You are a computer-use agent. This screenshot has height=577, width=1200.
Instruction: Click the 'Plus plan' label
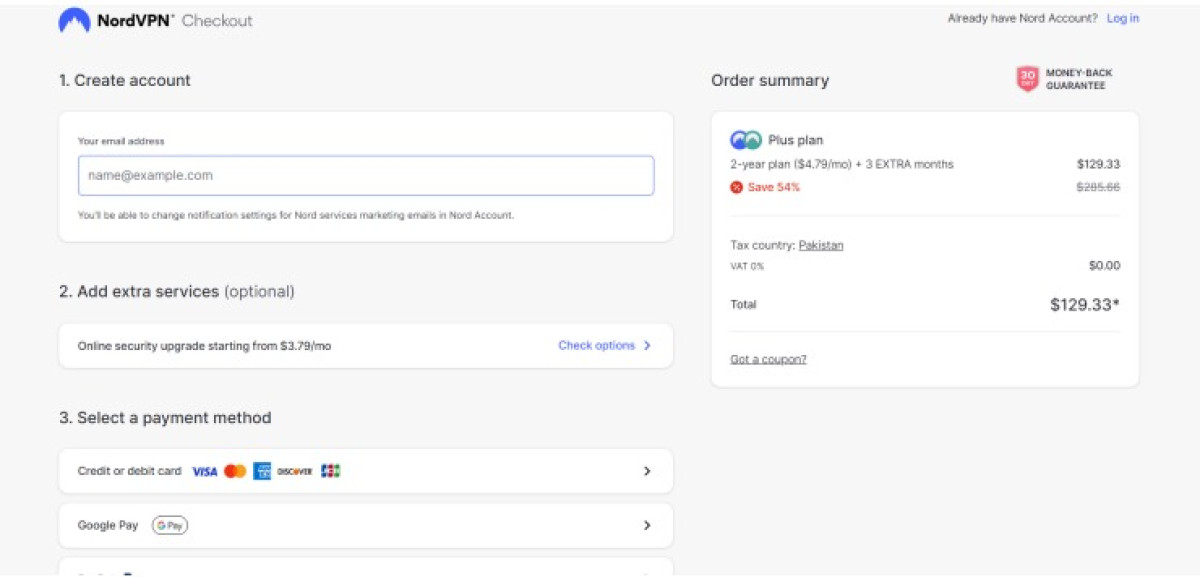[796, 140]
